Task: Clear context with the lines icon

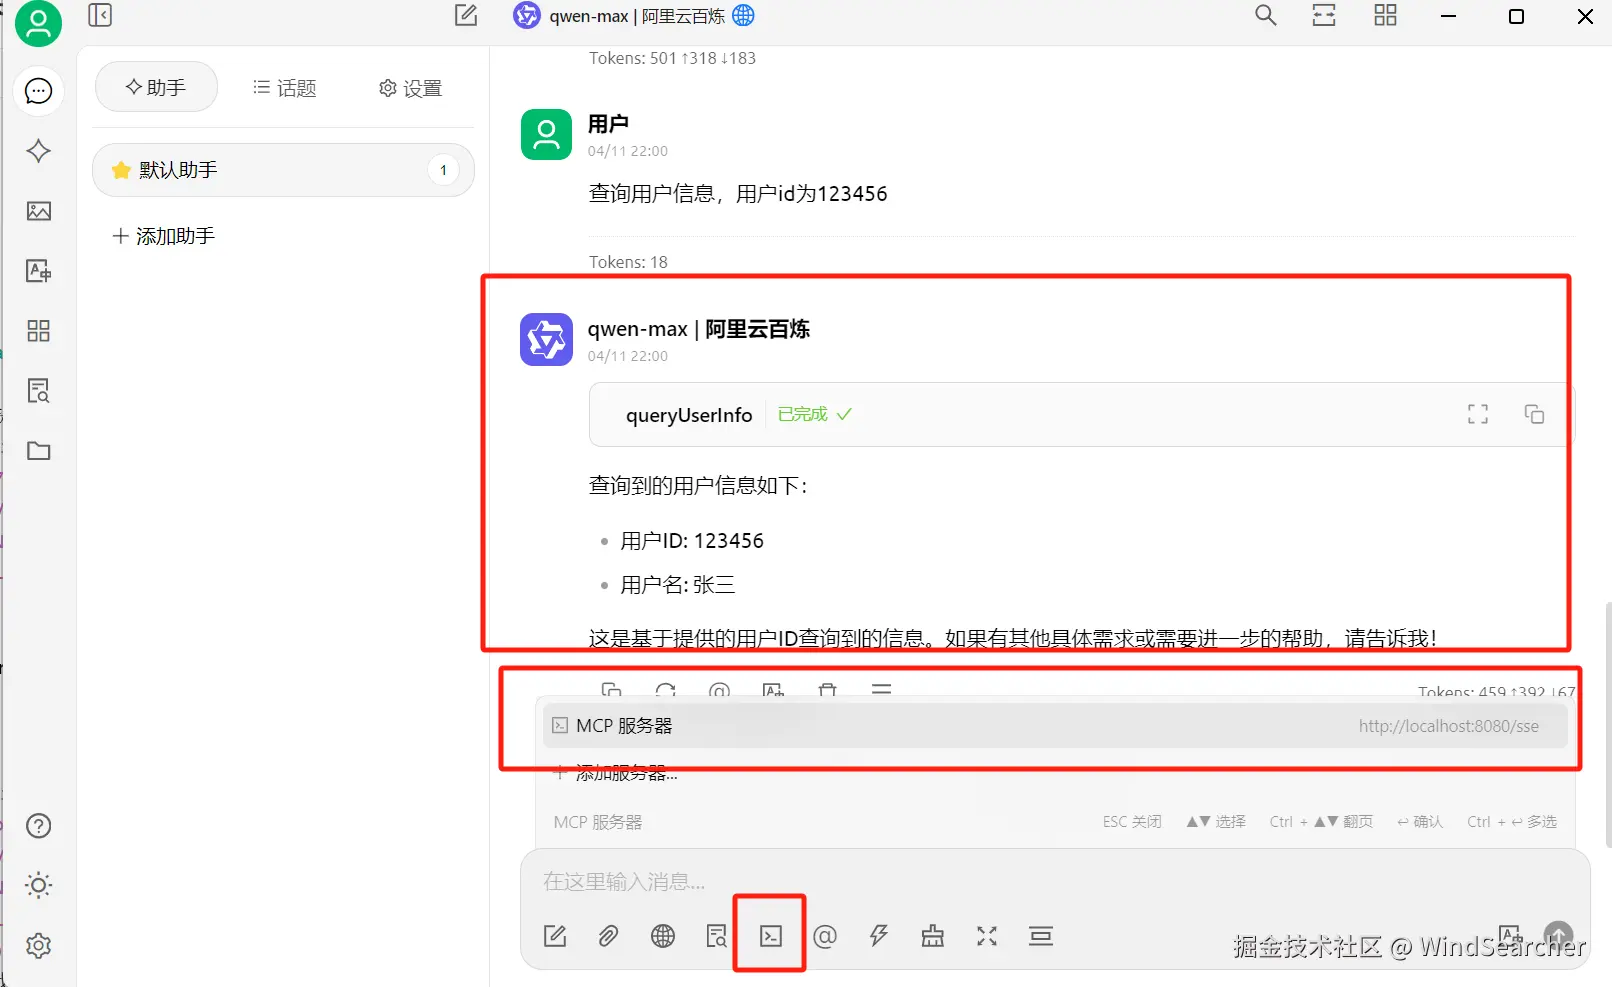Action: pyautogui.click(x=1041, y=936)
